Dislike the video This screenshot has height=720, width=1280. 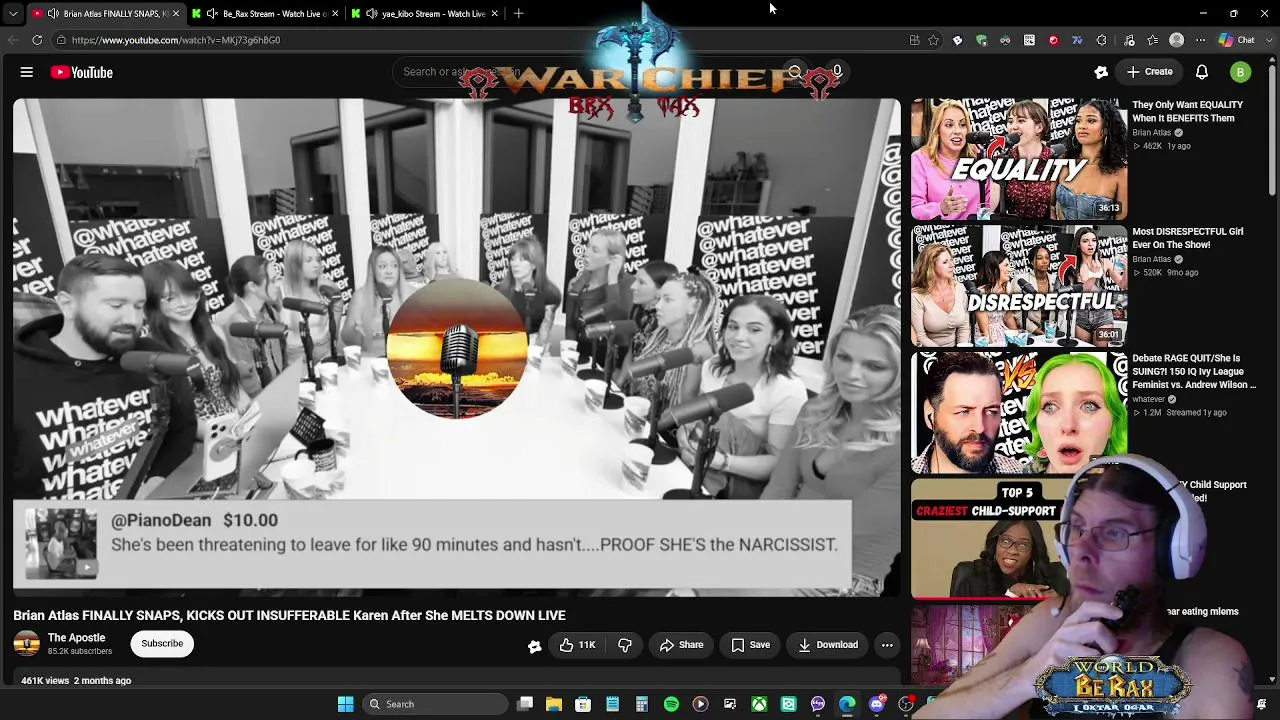click(x=625, y=645)
